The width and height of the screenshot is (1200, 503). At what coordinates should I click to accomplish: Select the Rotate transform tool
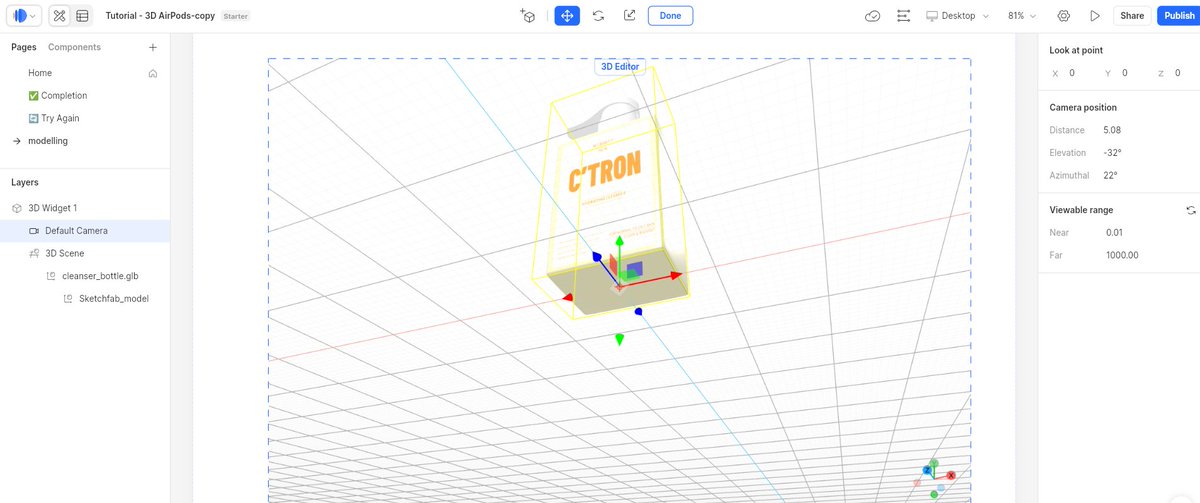(x=598, y=16)
